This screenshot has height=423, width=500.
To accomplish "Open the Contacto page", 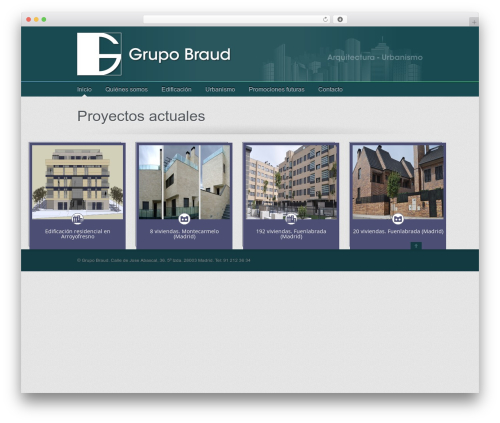I will (330, 89).
